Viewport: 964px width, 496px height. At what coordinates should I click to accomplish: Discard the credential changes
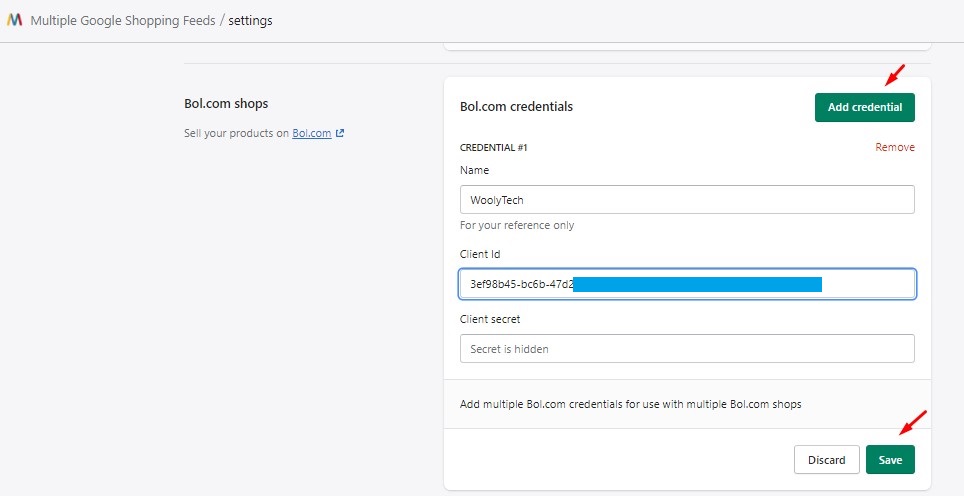[826, 460]
